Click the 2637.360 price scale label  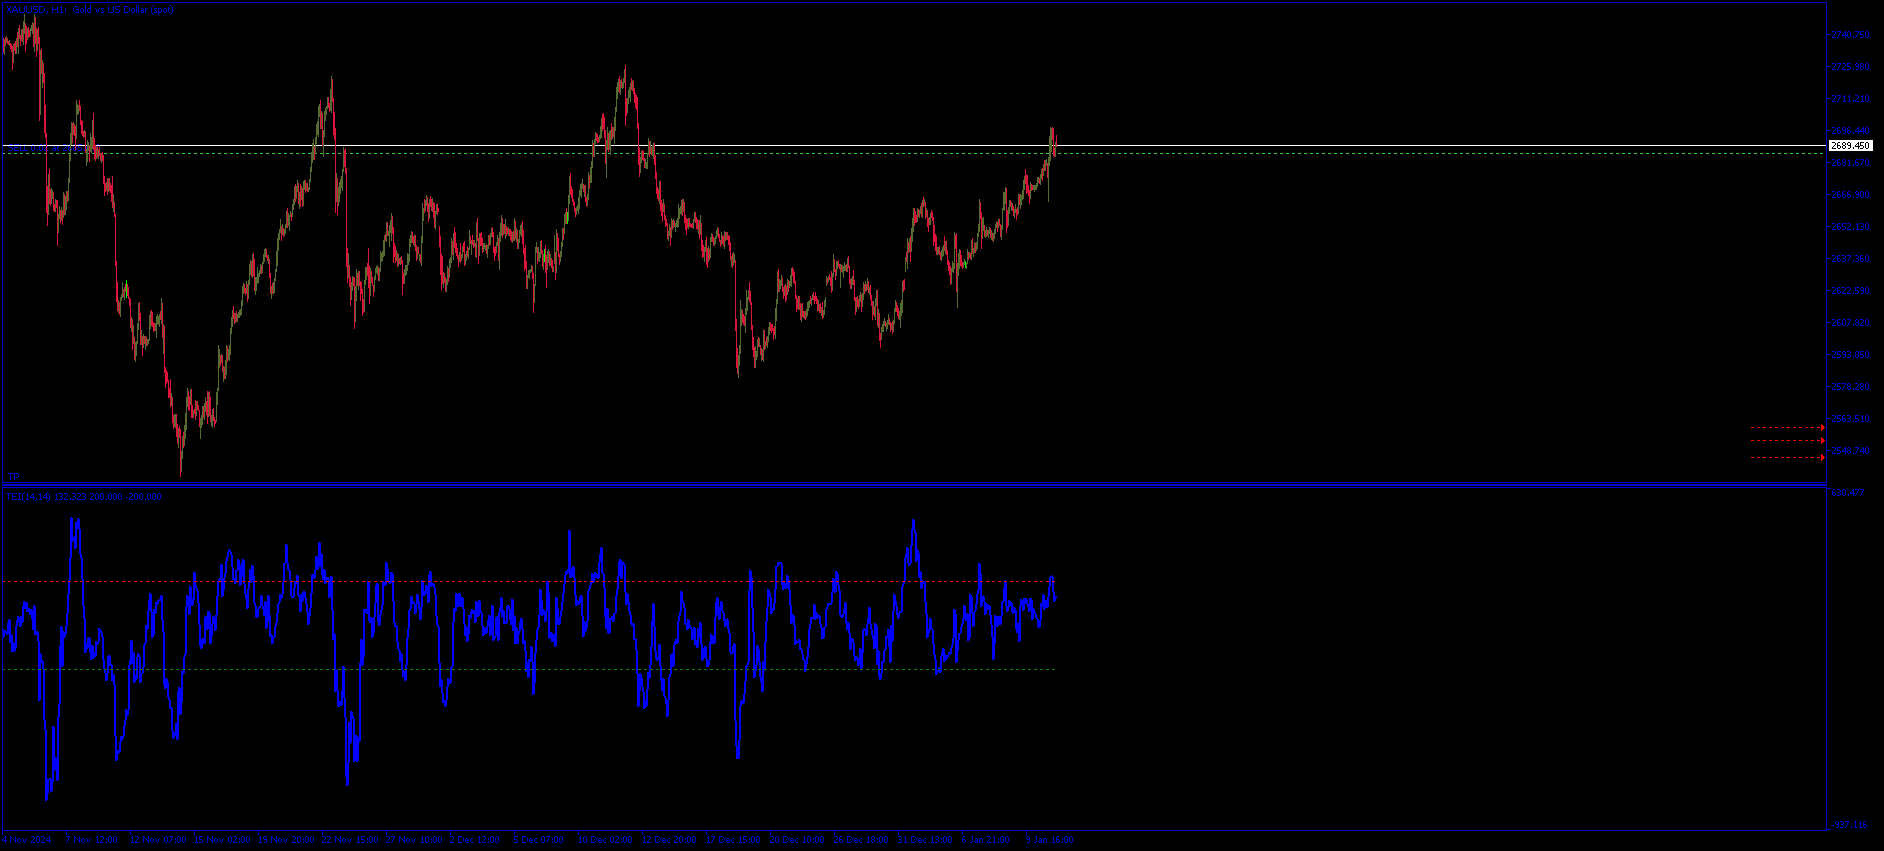[x=1850, y=259]
